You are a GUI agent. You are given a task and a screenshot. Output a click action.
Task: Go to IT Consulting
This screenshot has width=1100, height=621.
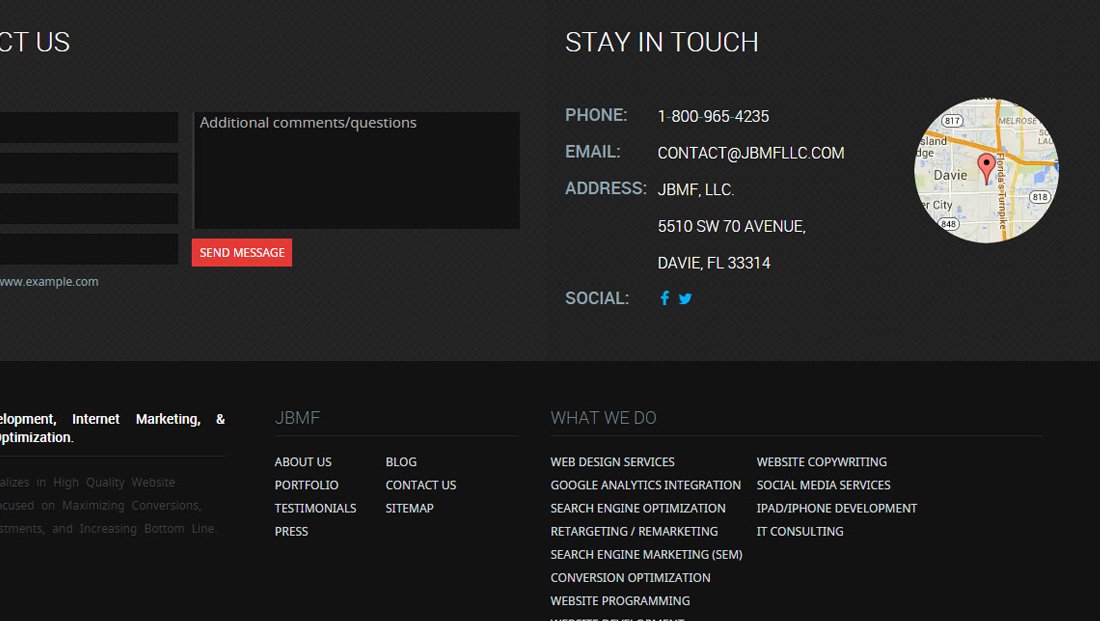800,531
